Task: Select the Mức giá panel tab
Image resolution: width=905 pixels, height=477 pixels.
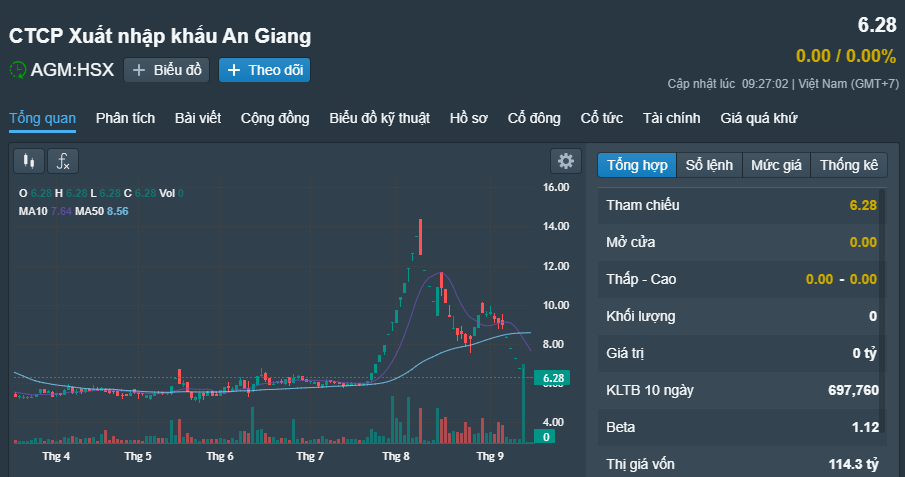Action: click(x=776, y=165)
